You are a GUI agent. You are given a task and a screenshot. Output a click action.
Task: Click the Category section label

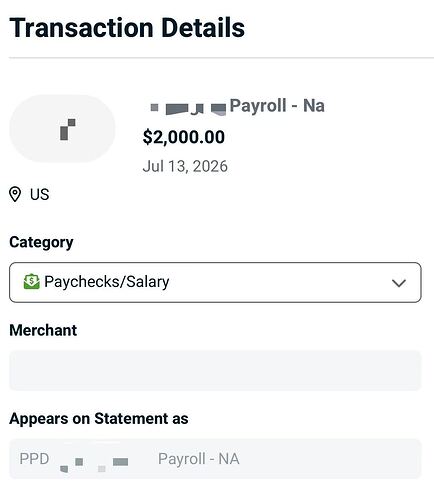[x=41, y=243]
